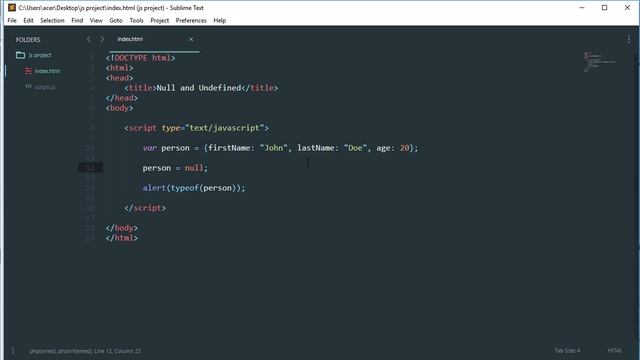The image size is (640, 360).
Task: Select the js project folder name
Action: point(40,55)
